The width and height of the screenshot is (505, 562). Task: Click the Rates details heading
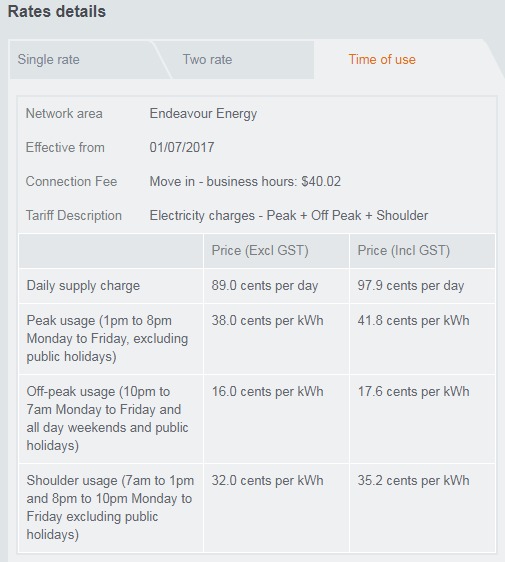click(57, 11)
